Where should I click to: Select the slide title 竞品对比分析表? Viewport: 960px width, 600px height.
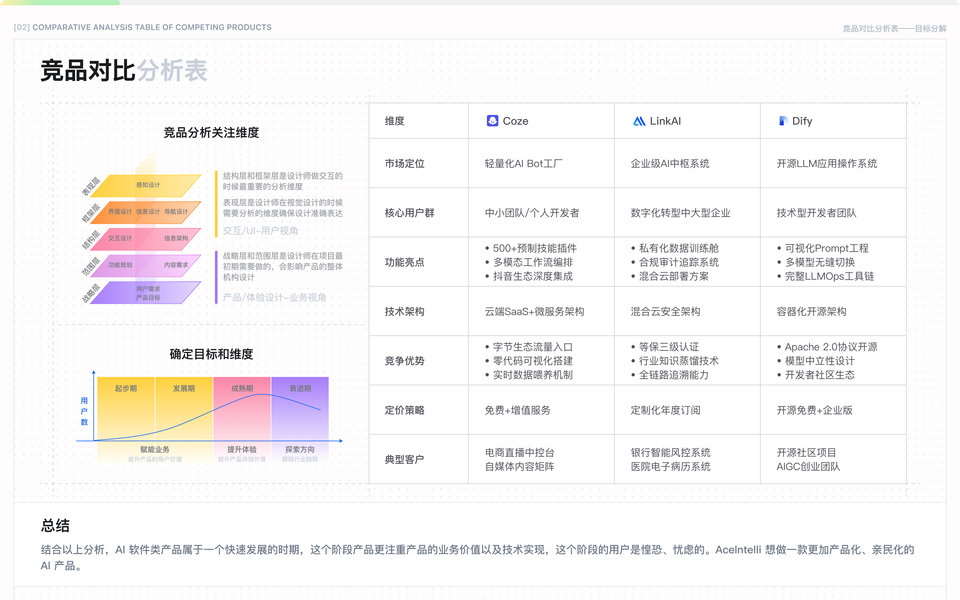(124, 70)
